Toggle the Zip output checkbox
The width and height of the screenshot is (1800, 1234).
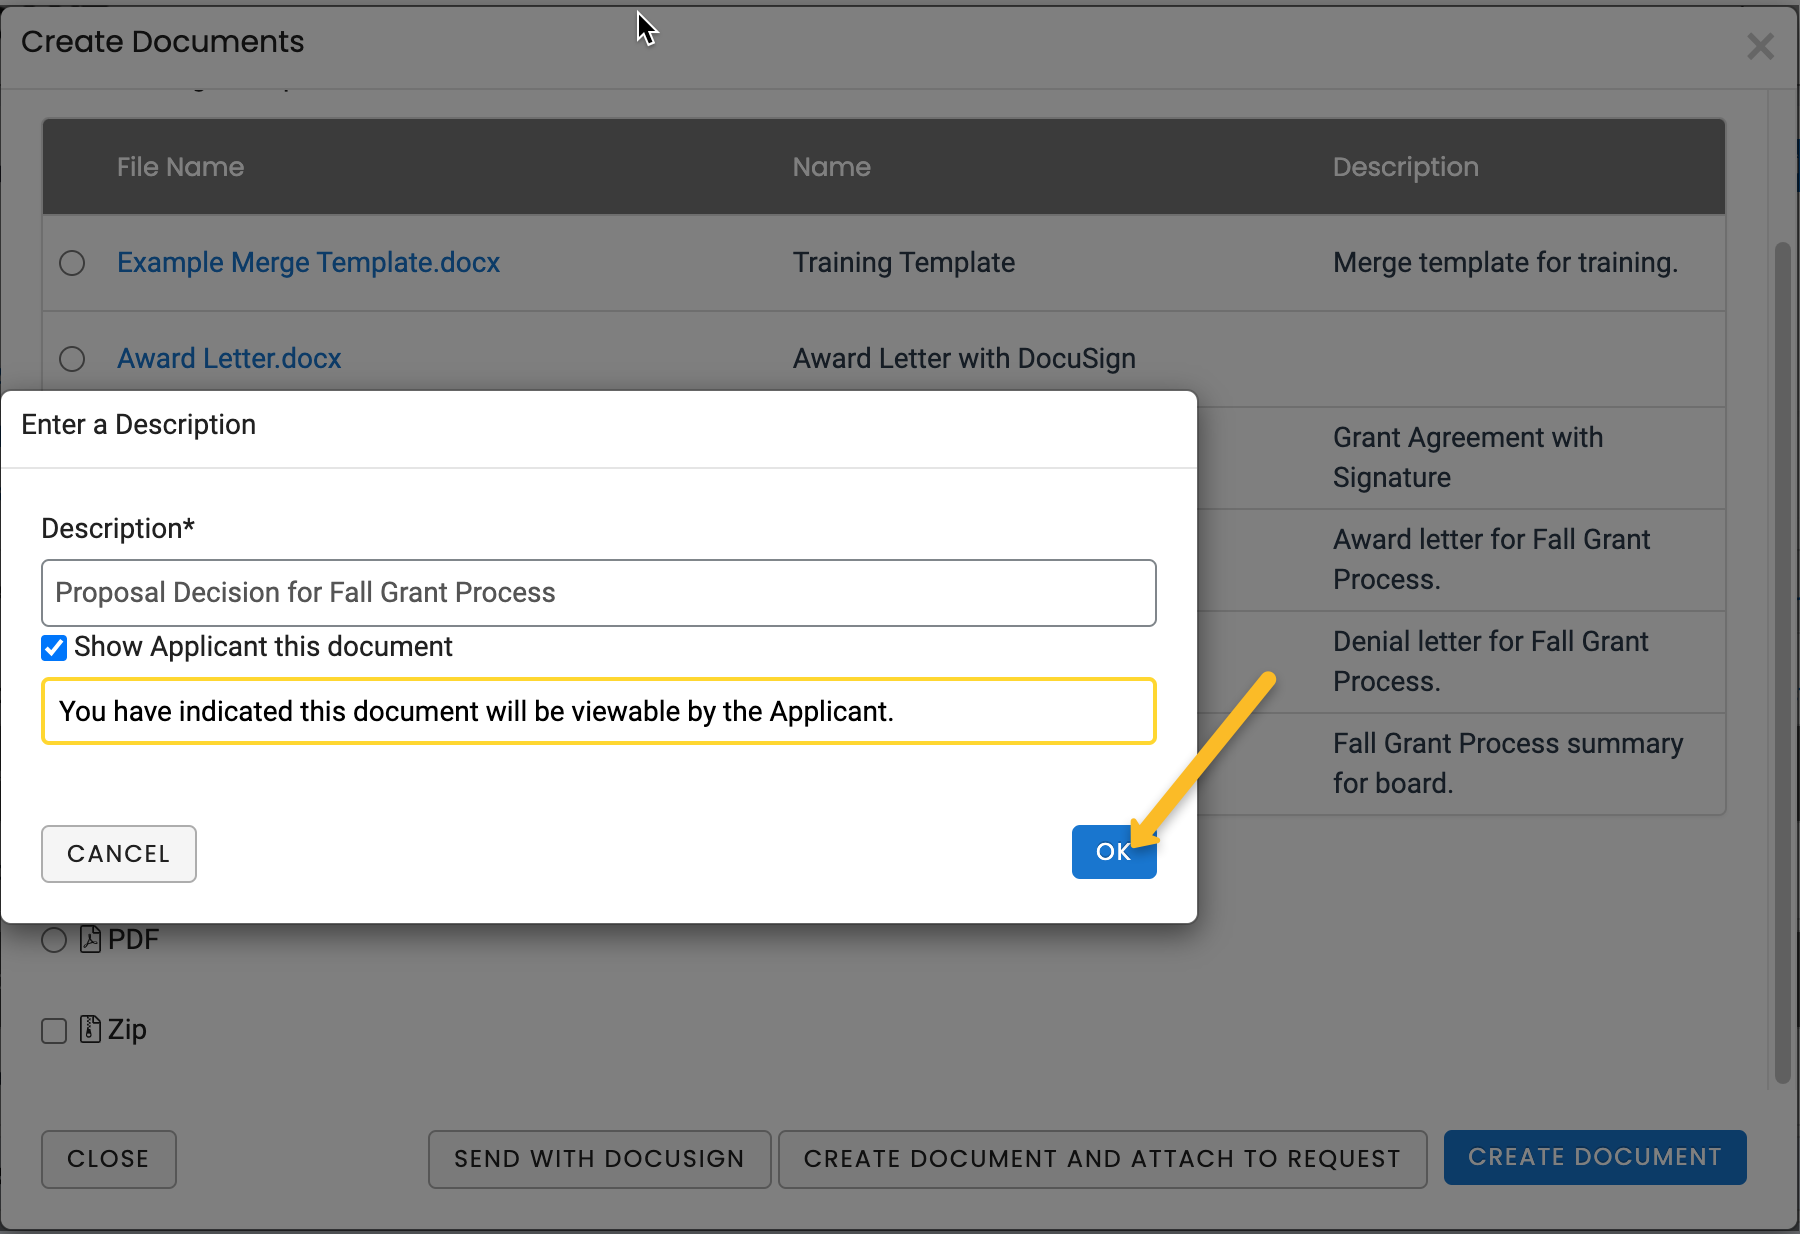[53, 1030]
